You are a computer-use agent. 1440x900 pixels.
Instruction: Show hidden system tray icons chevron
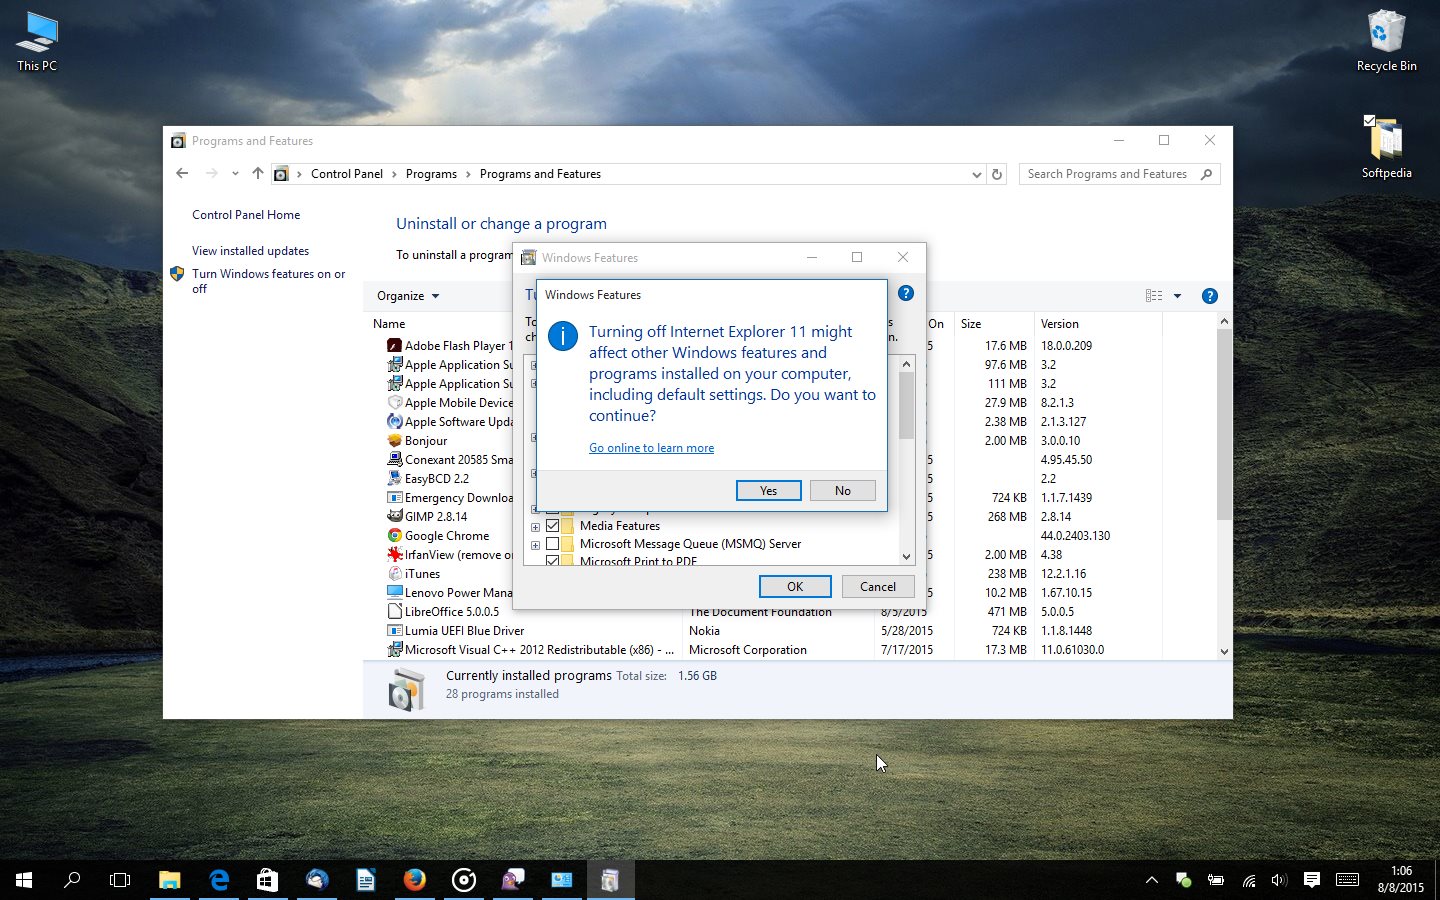click(1152, 880)
